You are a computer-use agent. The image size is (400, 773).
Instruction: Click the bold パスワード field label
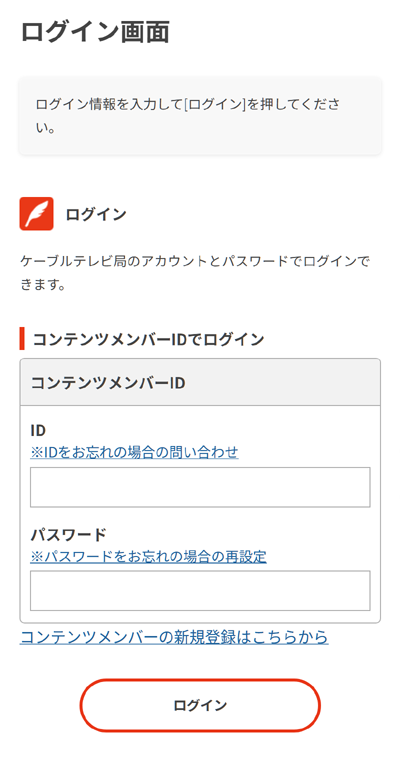click(68, 534)
